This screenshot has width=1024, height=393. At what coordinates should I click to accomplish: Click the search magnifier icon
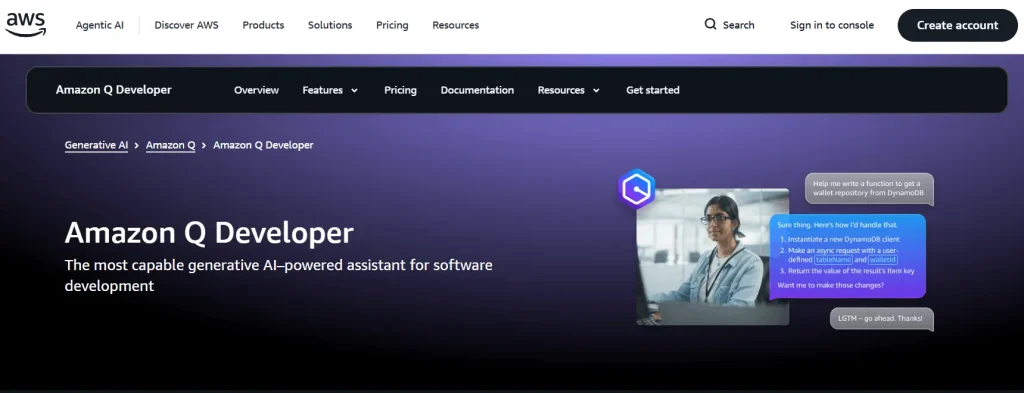click(x=711, y=25)
